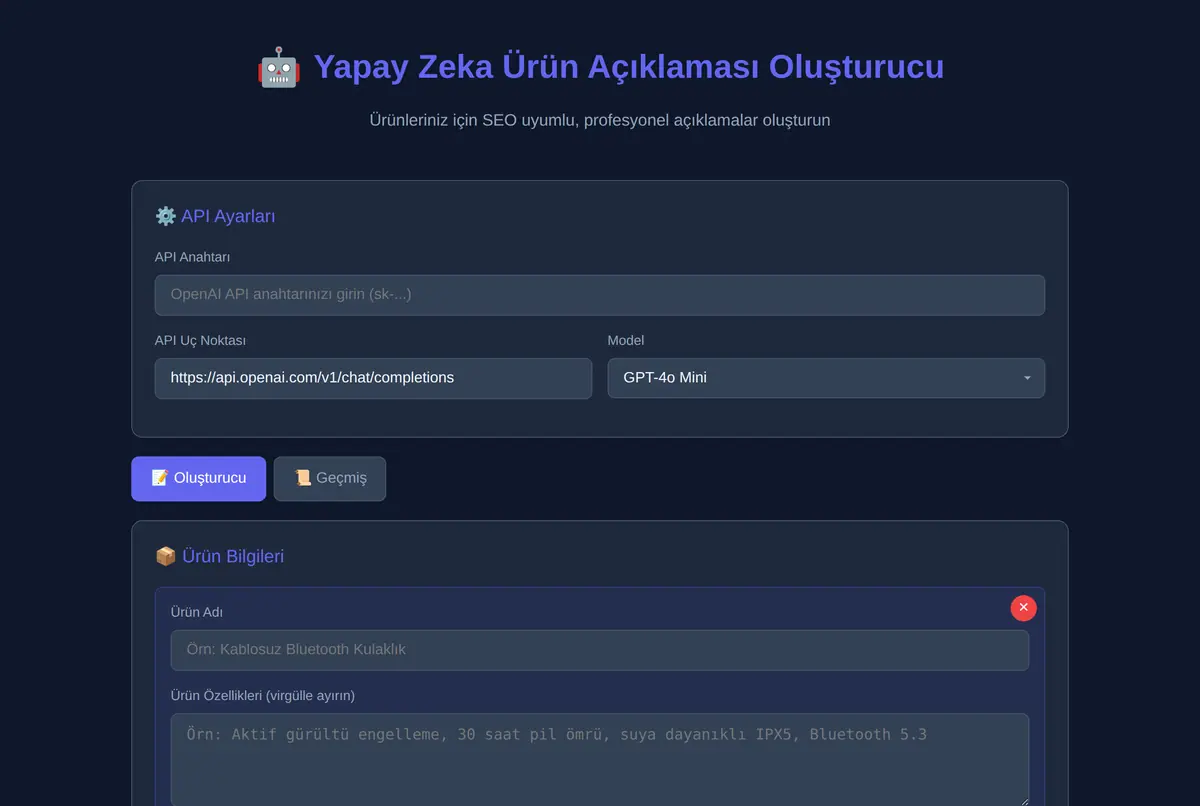
Task: Edit the API Uç Noktası URL field
Action: click(373, 378)
